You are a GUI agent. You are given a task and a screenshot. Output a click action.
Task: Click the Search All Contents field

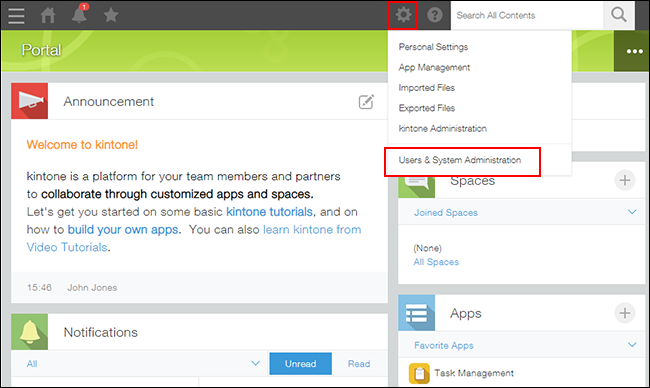(527, 15)
